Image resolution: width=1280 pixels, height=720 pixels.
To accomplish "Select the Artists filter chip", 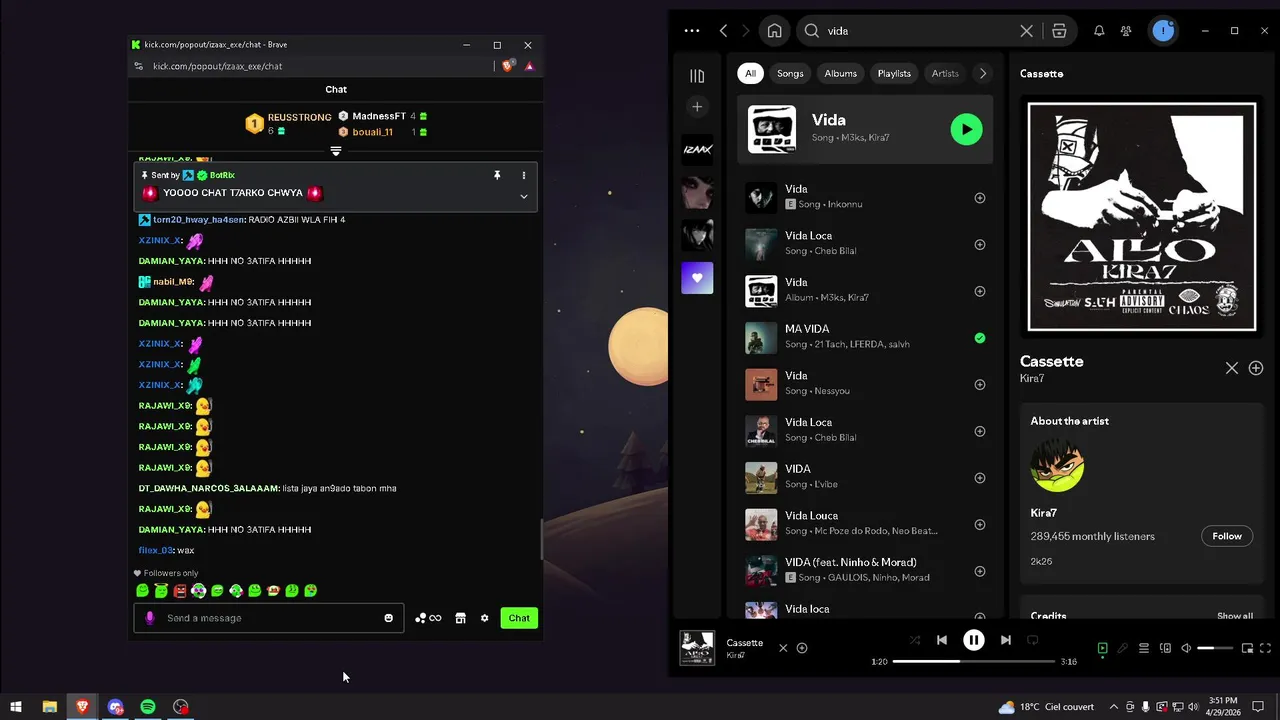I will tap(945, 73).
